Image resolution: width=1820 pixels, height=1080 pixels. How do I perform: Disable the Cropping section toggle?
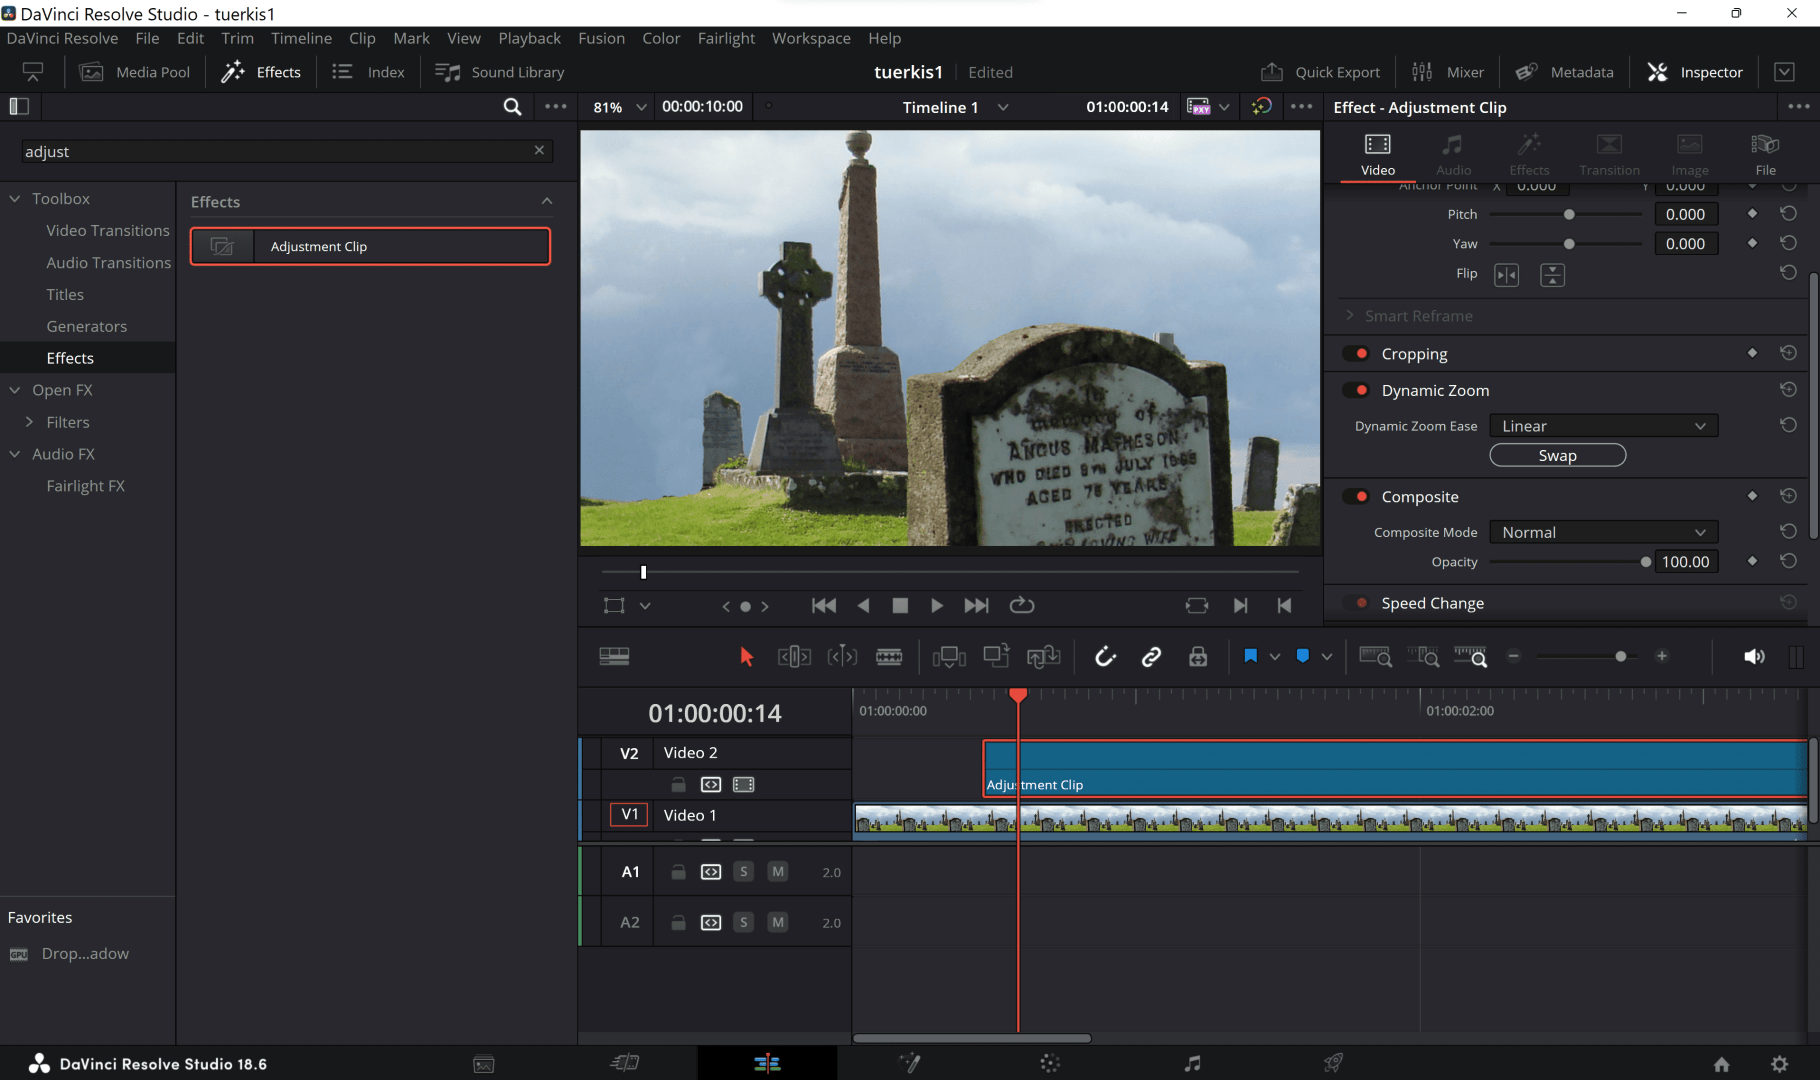click(x=1357, y=354)
